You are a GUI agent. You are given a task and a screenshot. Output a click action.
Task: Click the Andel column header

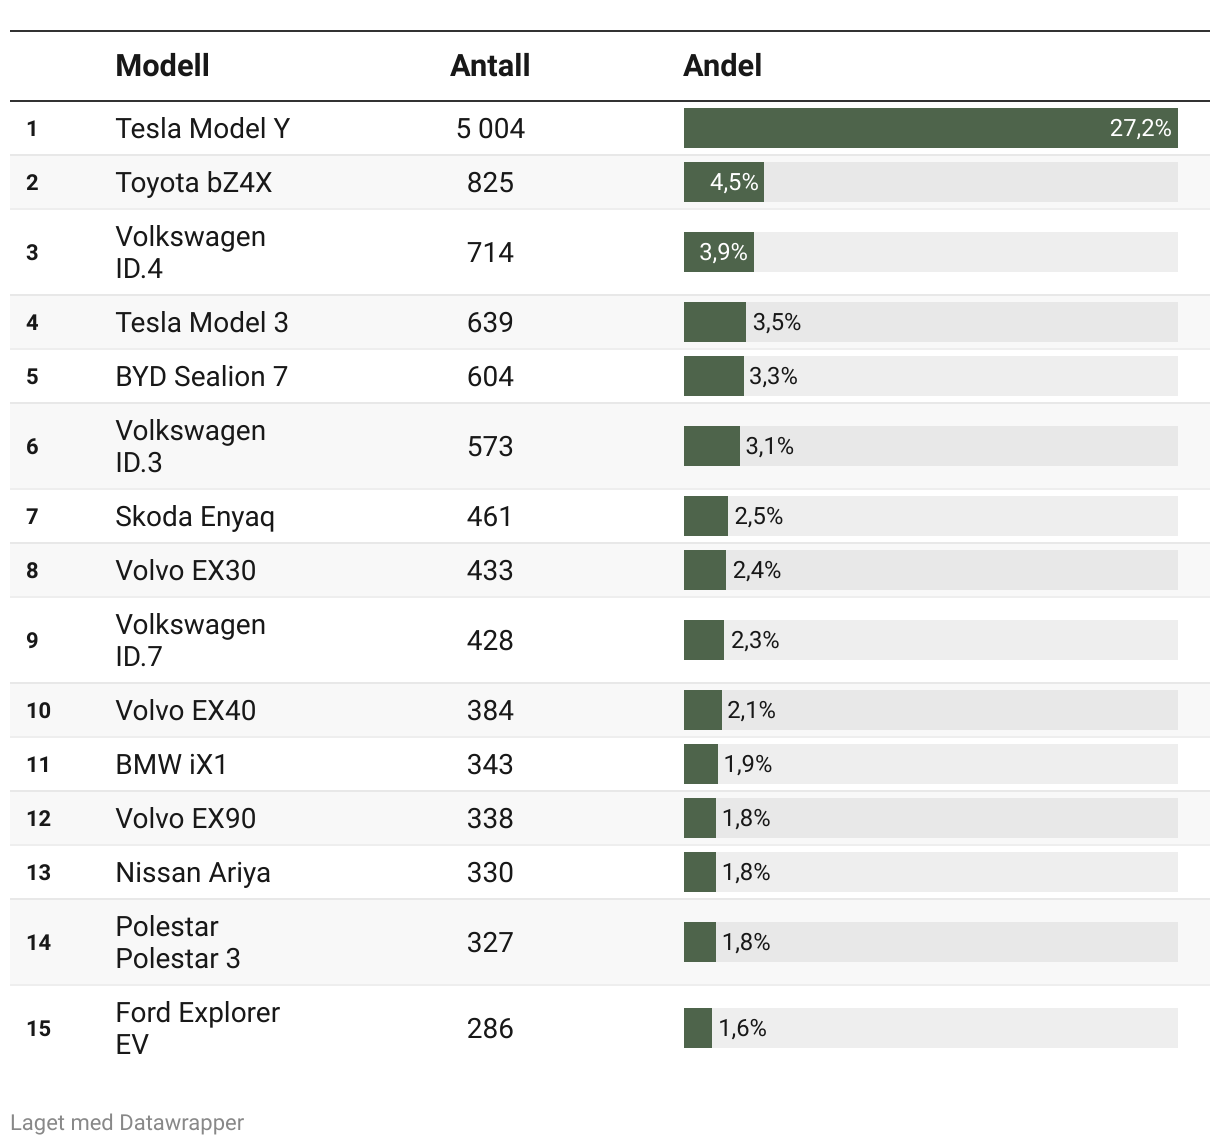722,66
